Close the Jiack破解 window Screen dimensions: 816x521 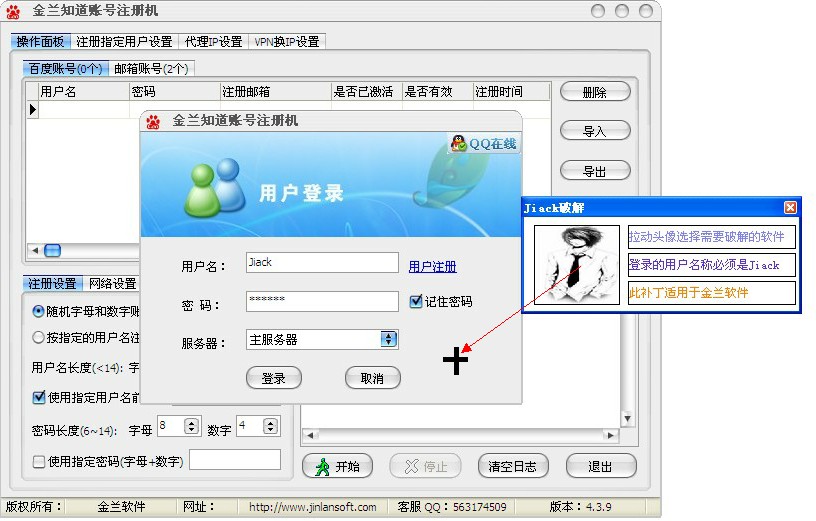click(790, 208)
